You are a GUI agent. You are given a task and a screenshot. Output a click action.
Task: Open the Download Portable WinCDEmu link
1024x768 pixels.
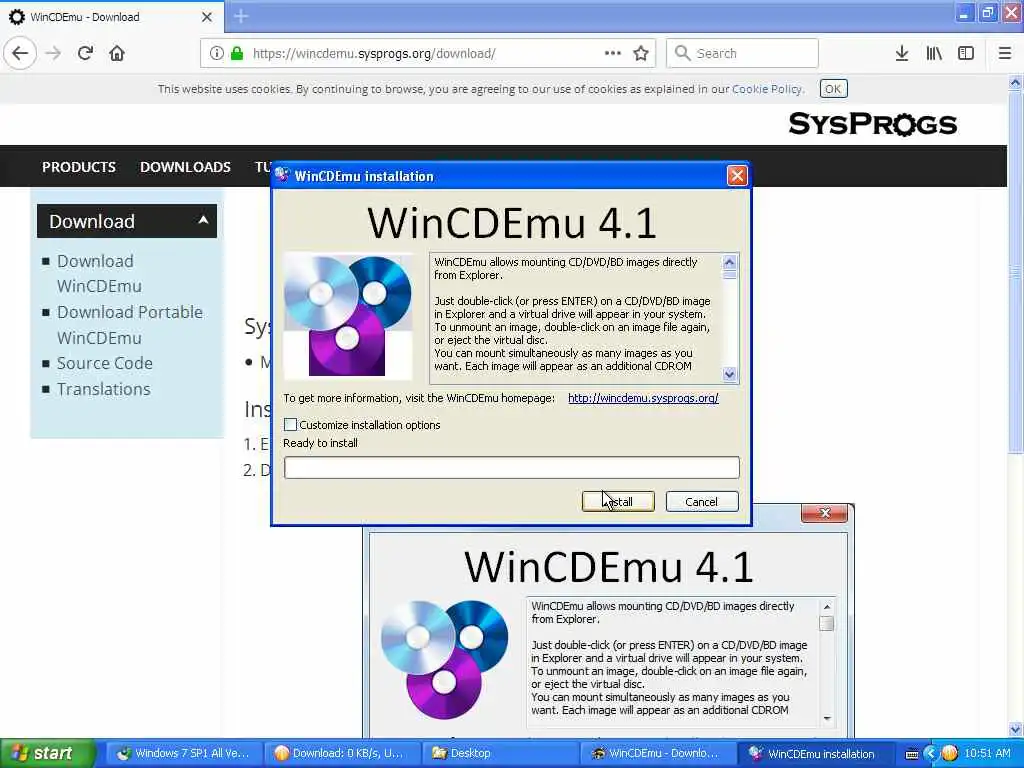click(129, 325)
